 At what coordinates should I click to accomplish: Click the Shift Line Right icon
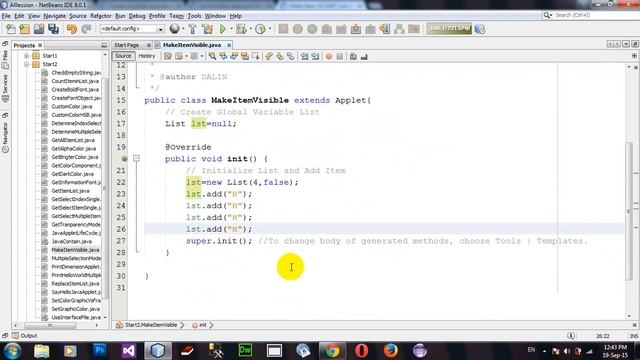click(x=315, y=56)
